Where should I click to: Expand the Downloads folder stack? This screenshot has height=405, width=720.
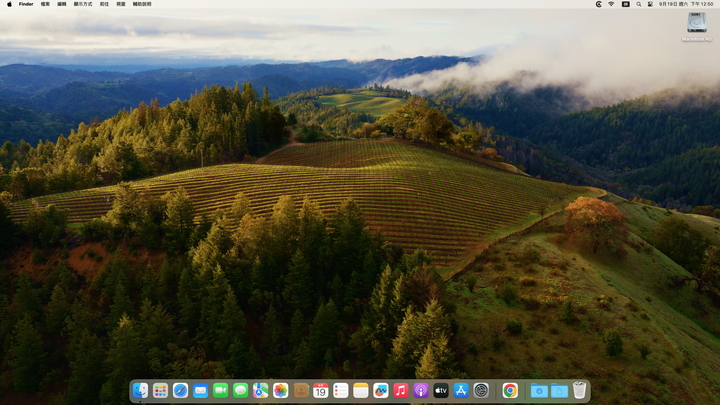click(539, 391)
